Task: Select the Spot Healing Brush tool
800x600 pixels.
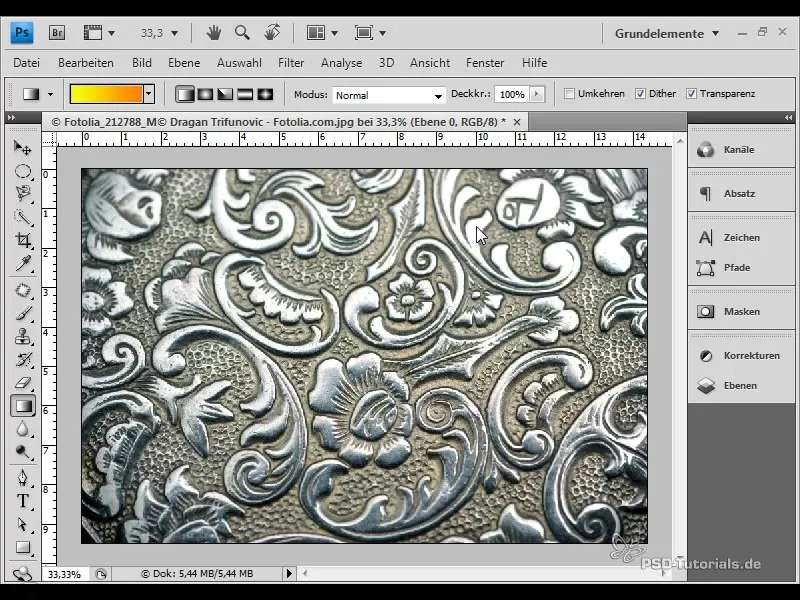Action: [x=22, y=290]
